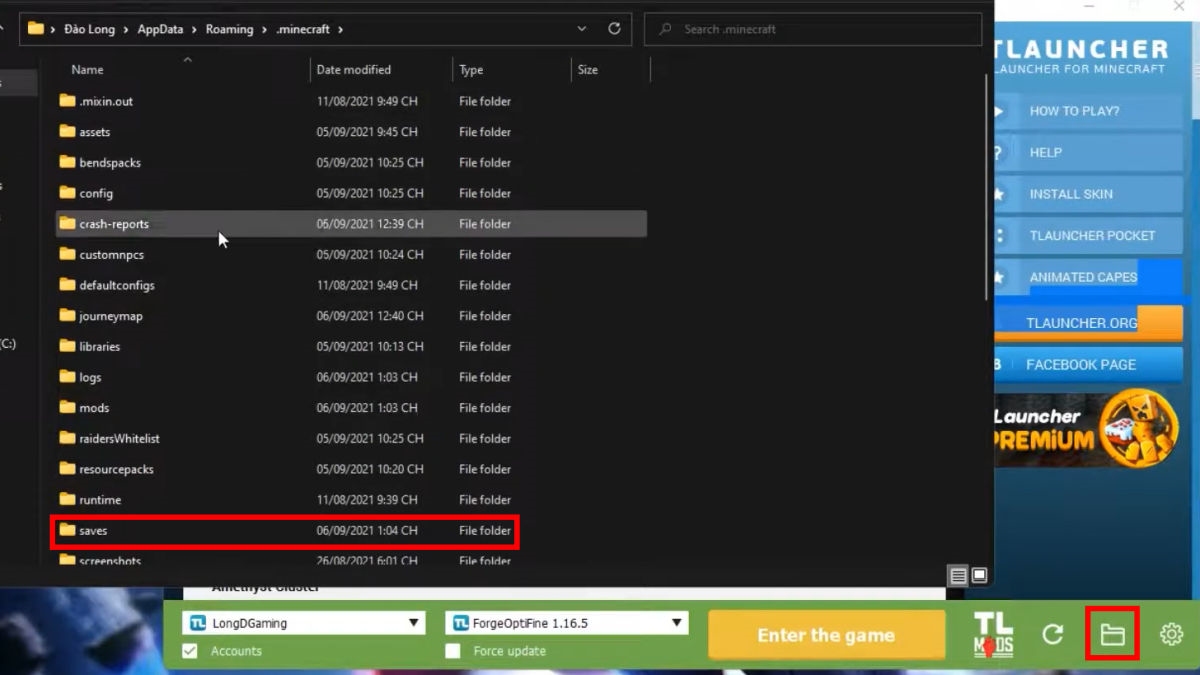Select Roaming in the breadcrumb path
This screenshot has height=675, width=1200.
pyautogui.click(x=229, y=29)
